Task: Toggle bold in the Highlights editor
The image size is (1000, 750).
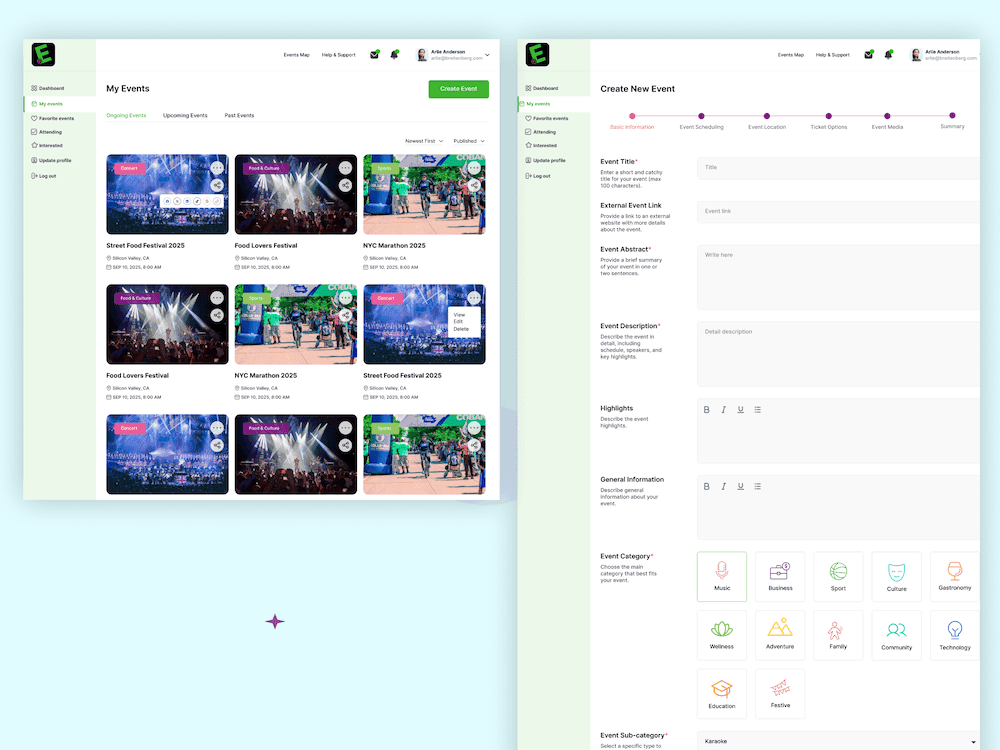Action: coord(706,410)
